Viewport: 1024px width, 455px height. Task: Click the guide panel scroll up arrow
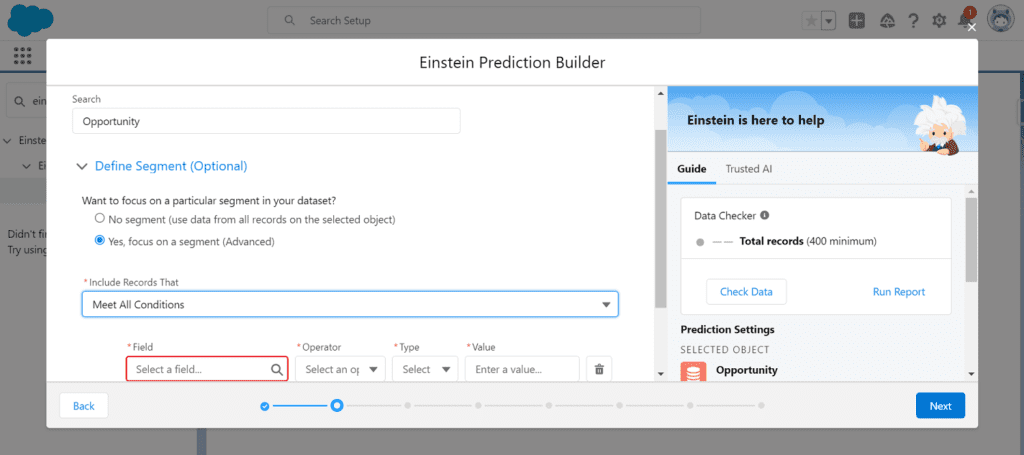971,191
